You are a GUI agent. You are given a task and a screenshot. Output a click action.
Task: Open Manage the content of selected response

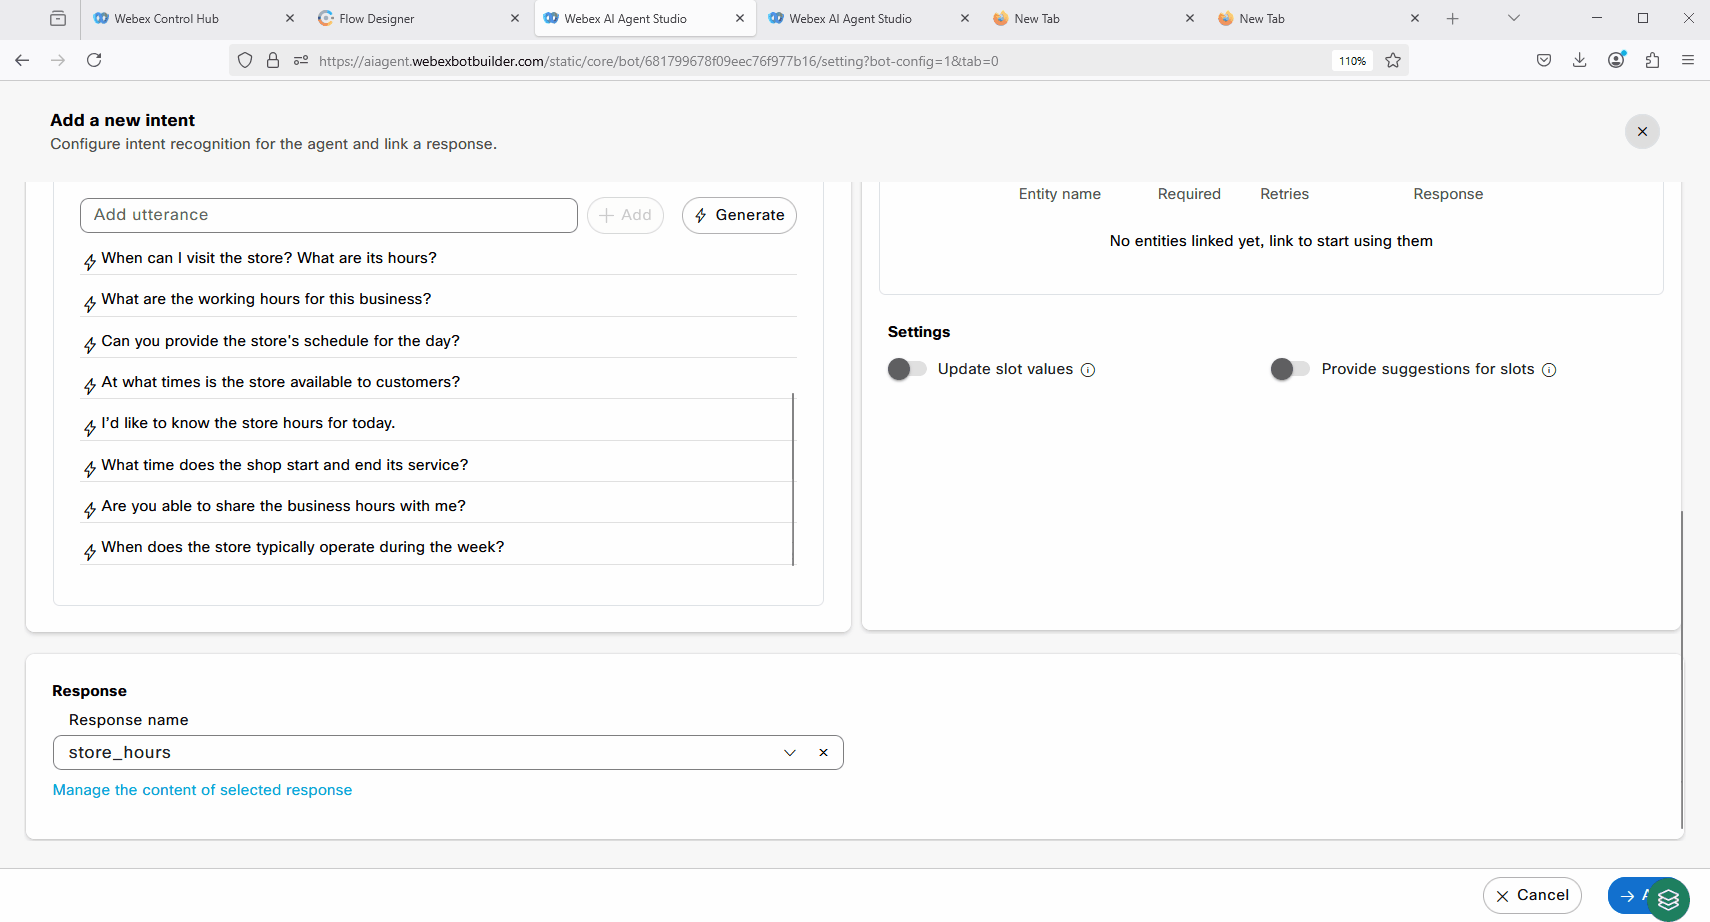(x=202, y=790)
